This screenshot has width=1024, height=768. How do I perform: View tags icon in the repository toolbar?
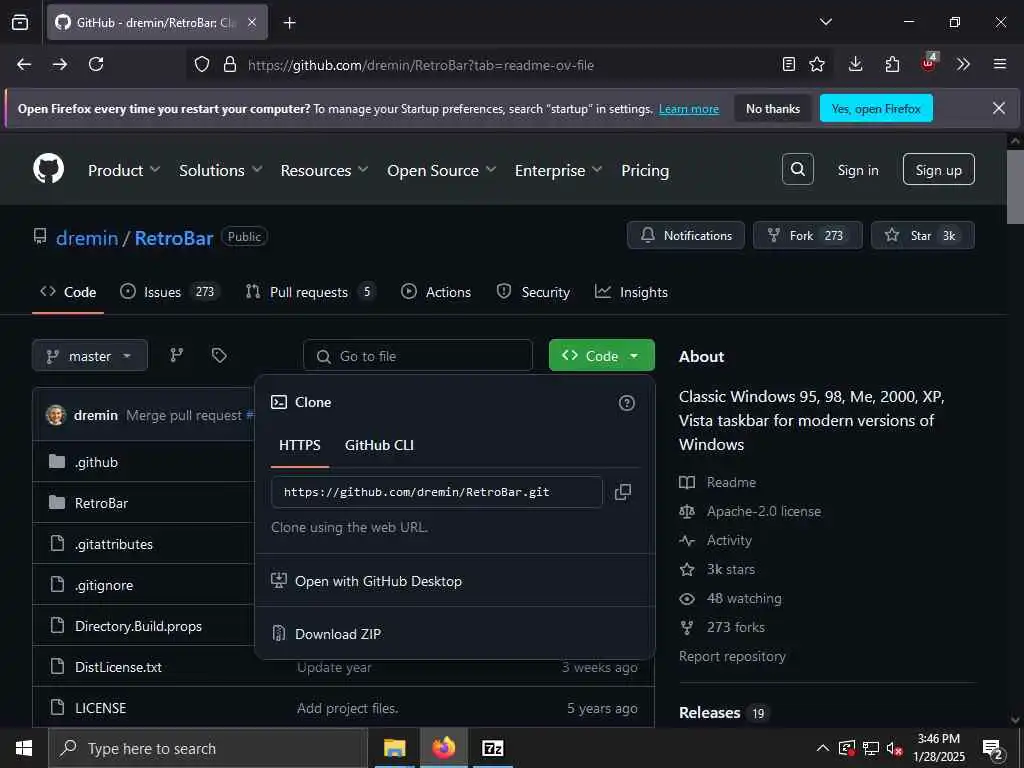pyautogui.click(x=219, y=355)
